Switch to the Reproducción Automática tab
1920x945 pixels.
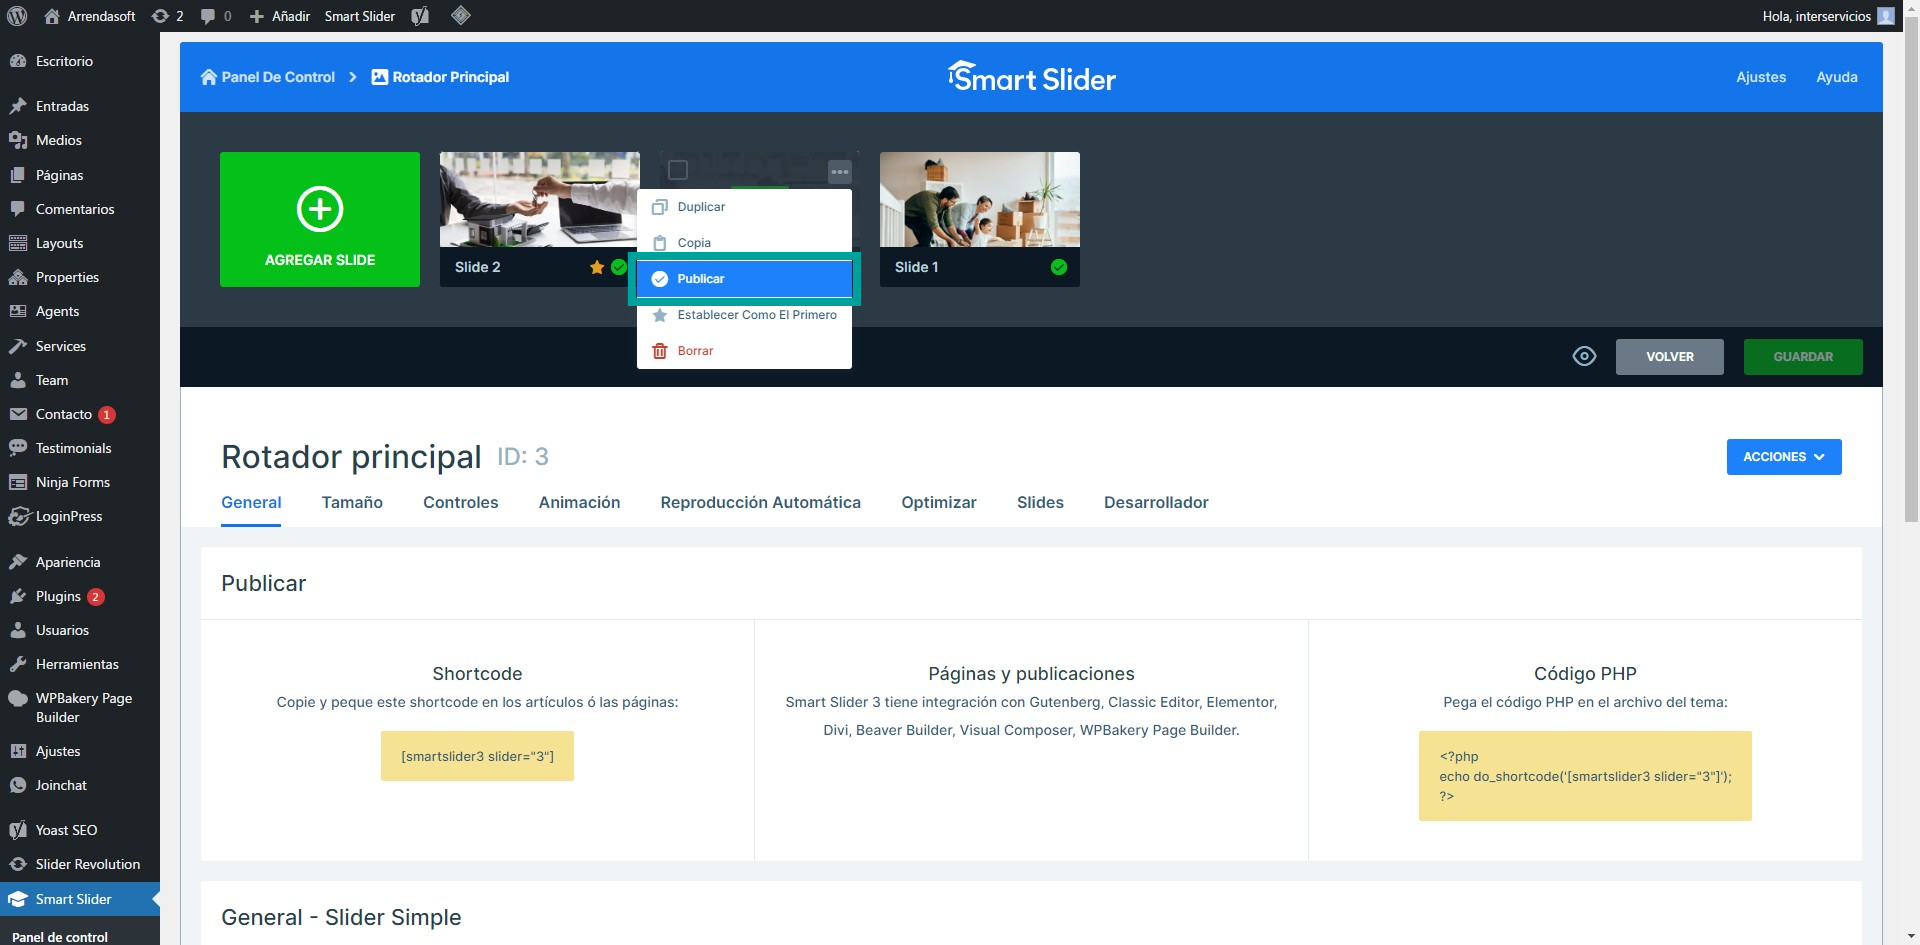(x=760, y=502)
